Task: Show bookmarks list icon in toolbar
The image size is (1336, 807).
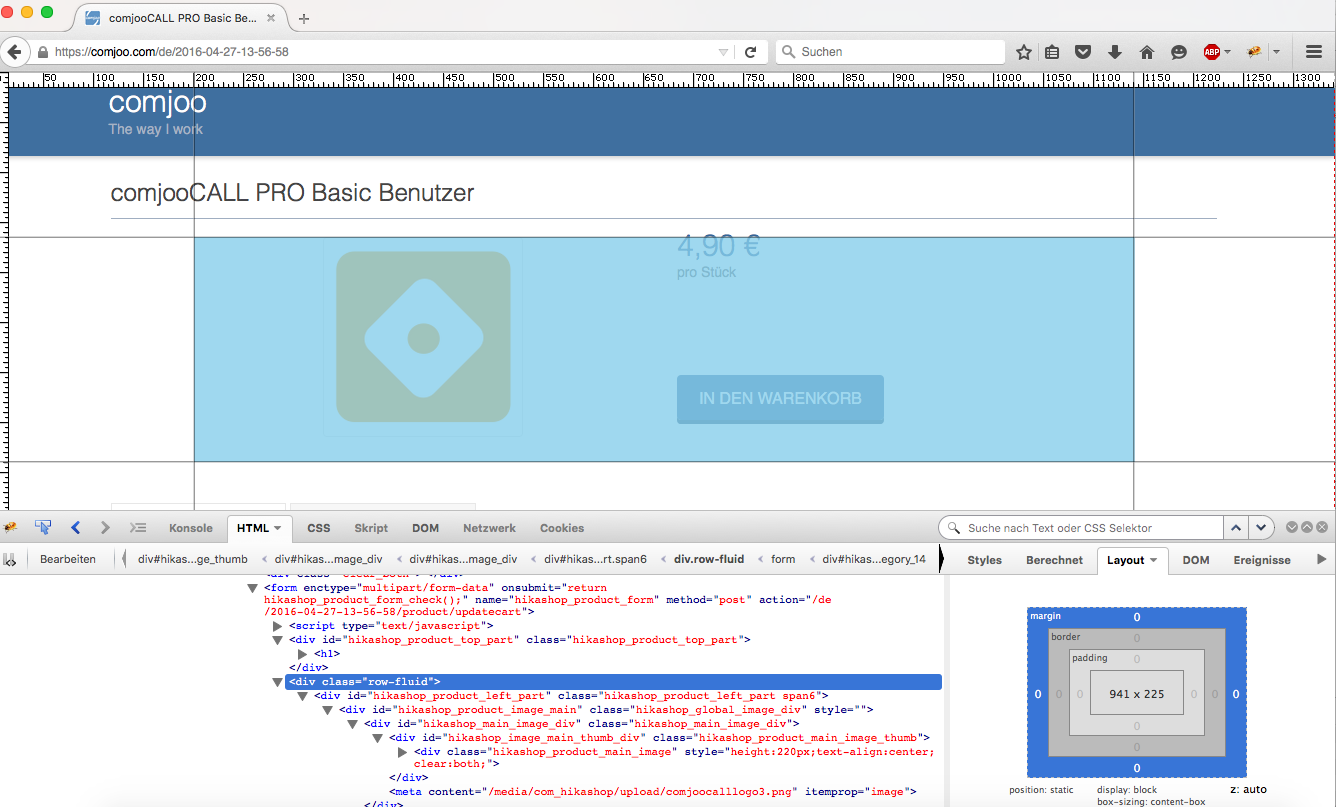Action: (1052, 52)
